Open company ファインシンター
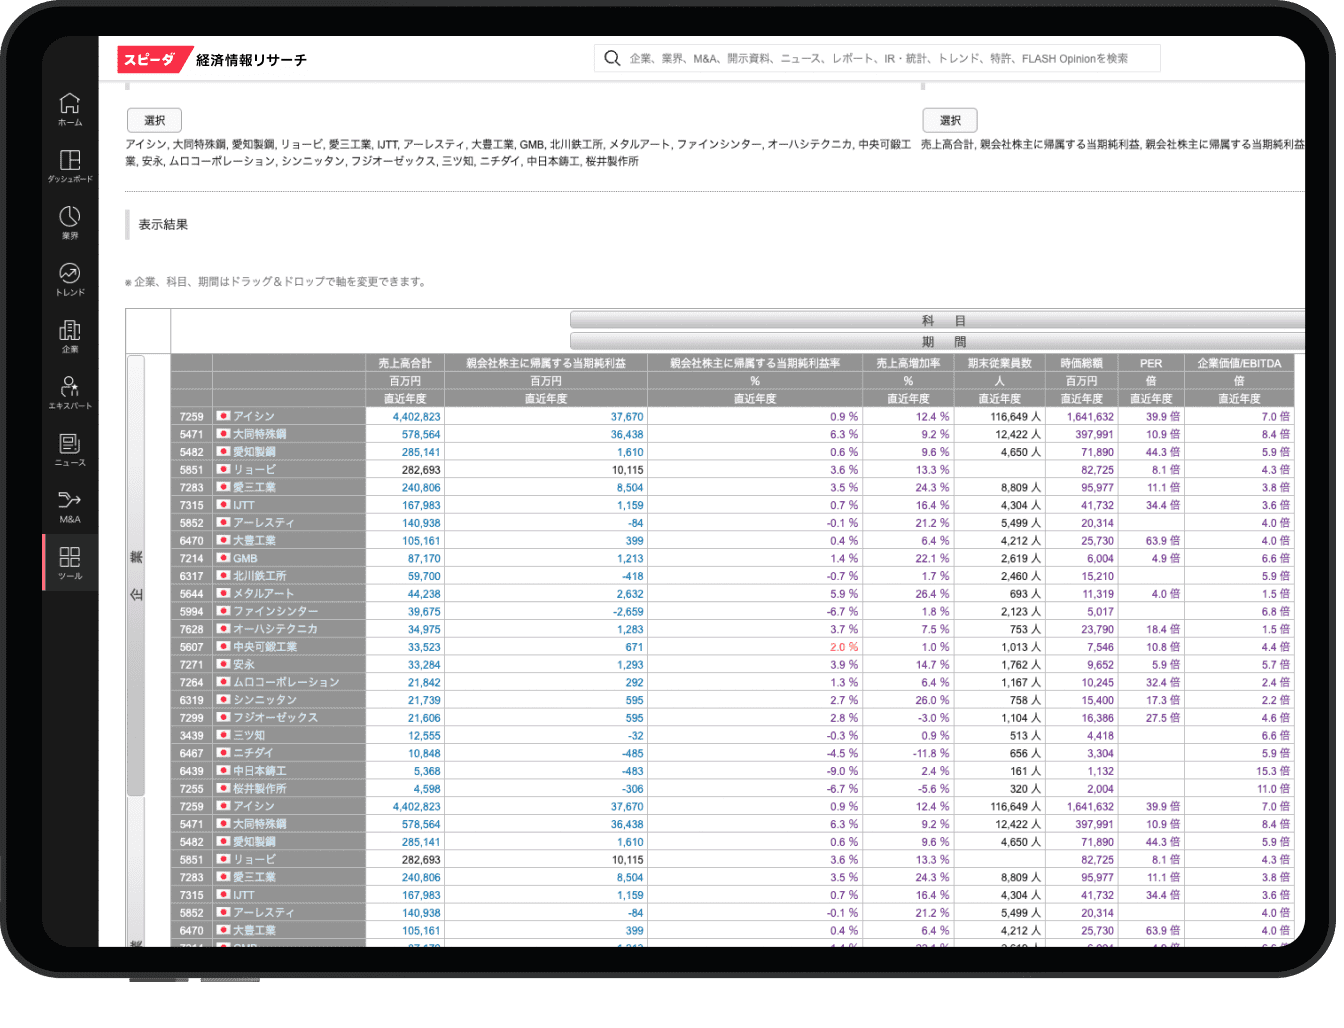This screenshot has width=1344, height=1028. point(276,611)
